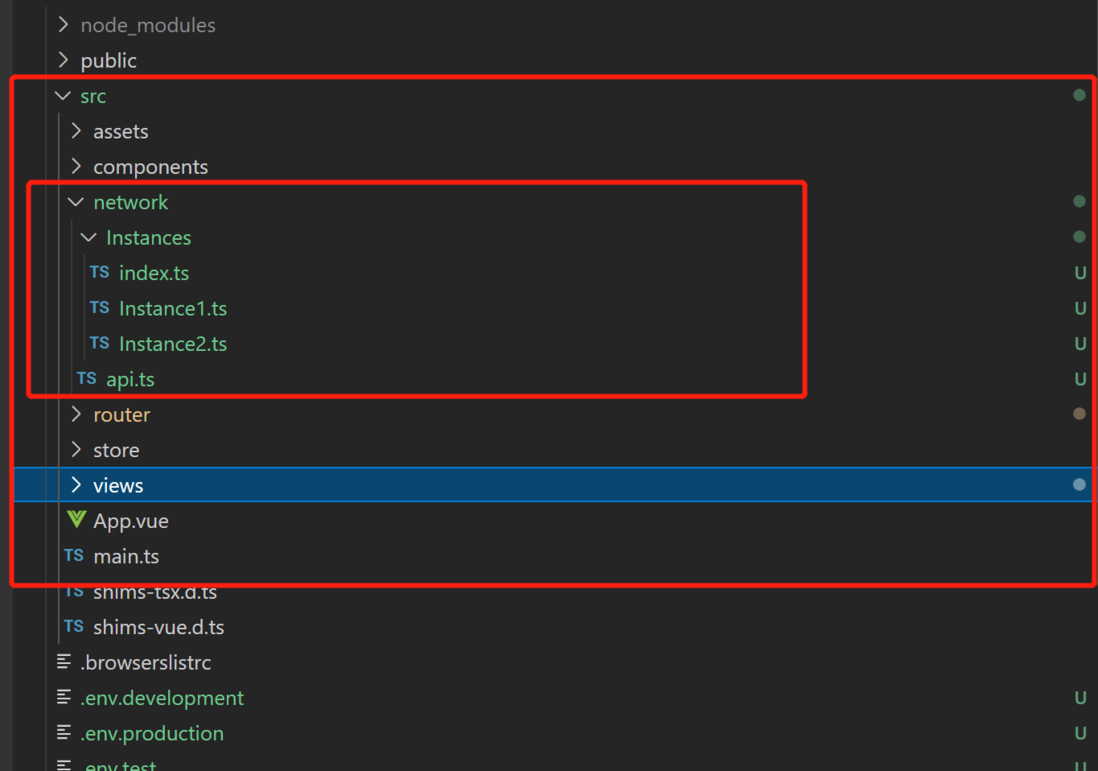Select the store folder
This screenshot has height=771, width=1098.
pos(116,450)
